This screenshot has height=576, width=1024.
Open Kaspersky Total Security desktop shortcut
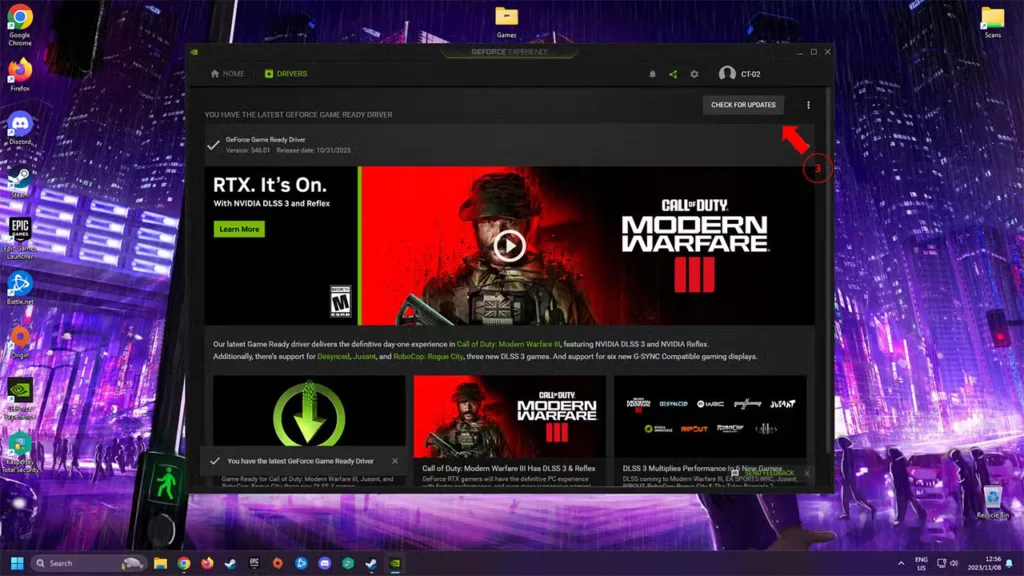[x=20, y=452]
